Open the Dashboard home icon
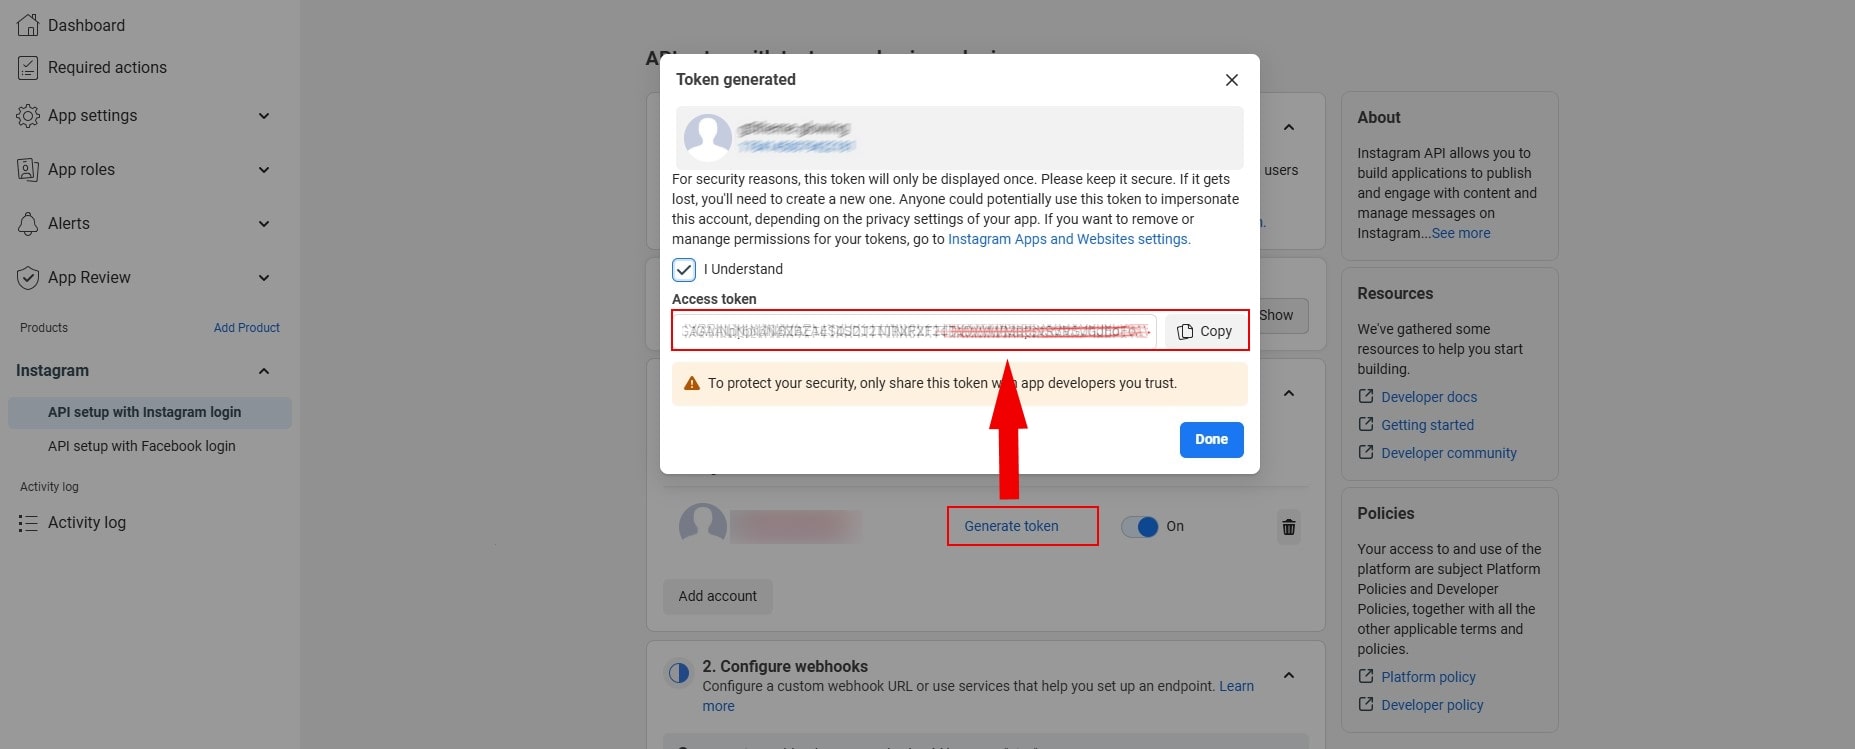This screenshot has height=749, width=1855. [28, 25]
